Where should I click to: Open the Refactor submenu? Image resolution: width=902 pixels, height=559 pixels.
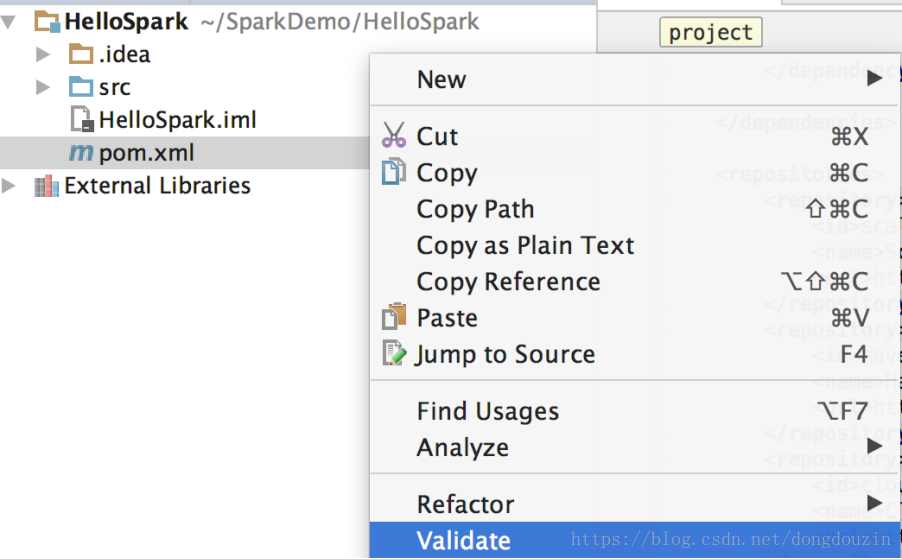pos(634,504)
